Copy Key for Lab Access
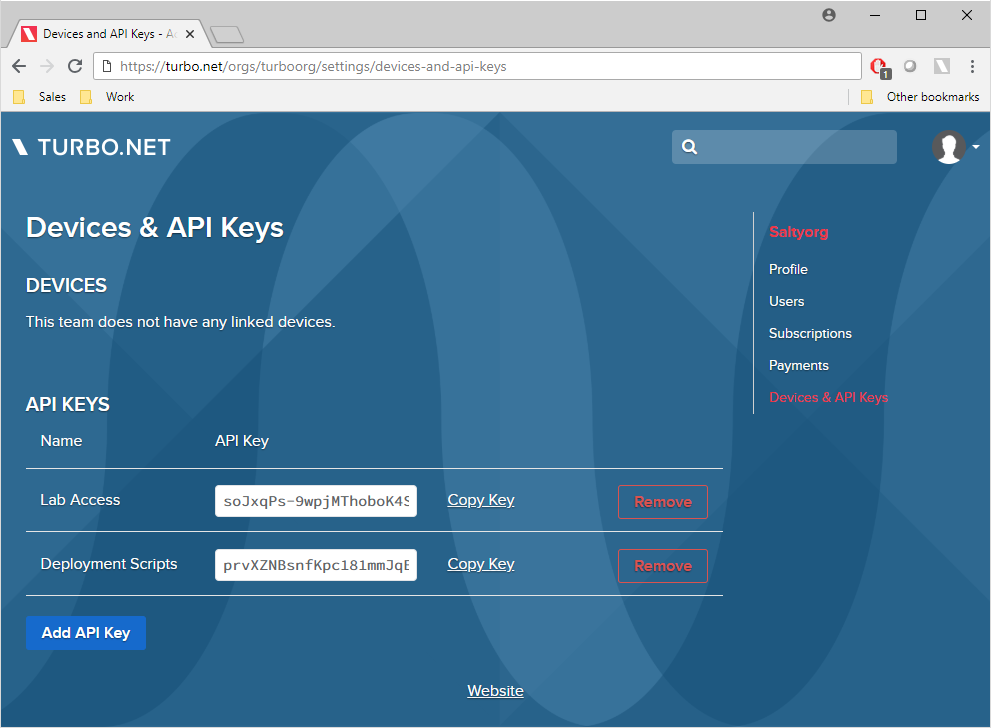991x728 pixels. point(480,499)
